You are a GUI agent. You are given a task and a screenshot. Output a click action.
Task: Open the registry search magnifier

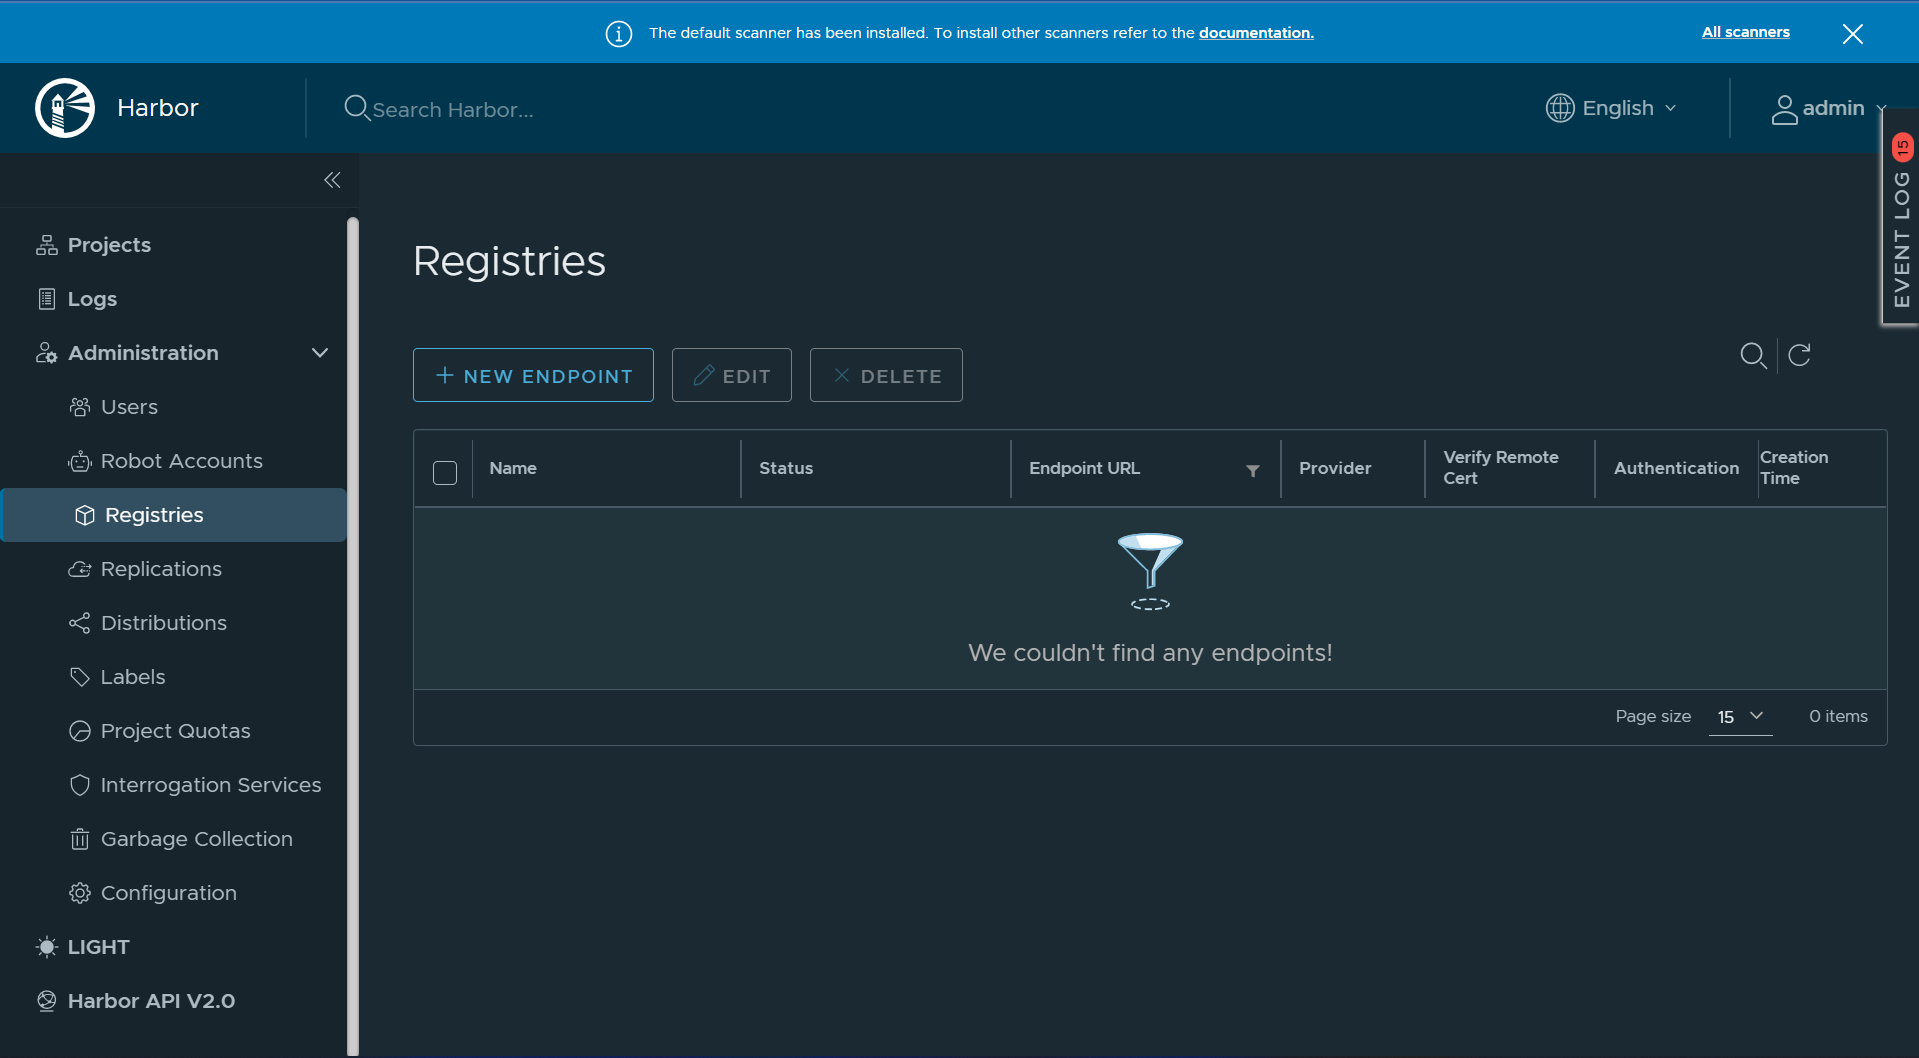pyautogui.click(x=1753, y=355)
